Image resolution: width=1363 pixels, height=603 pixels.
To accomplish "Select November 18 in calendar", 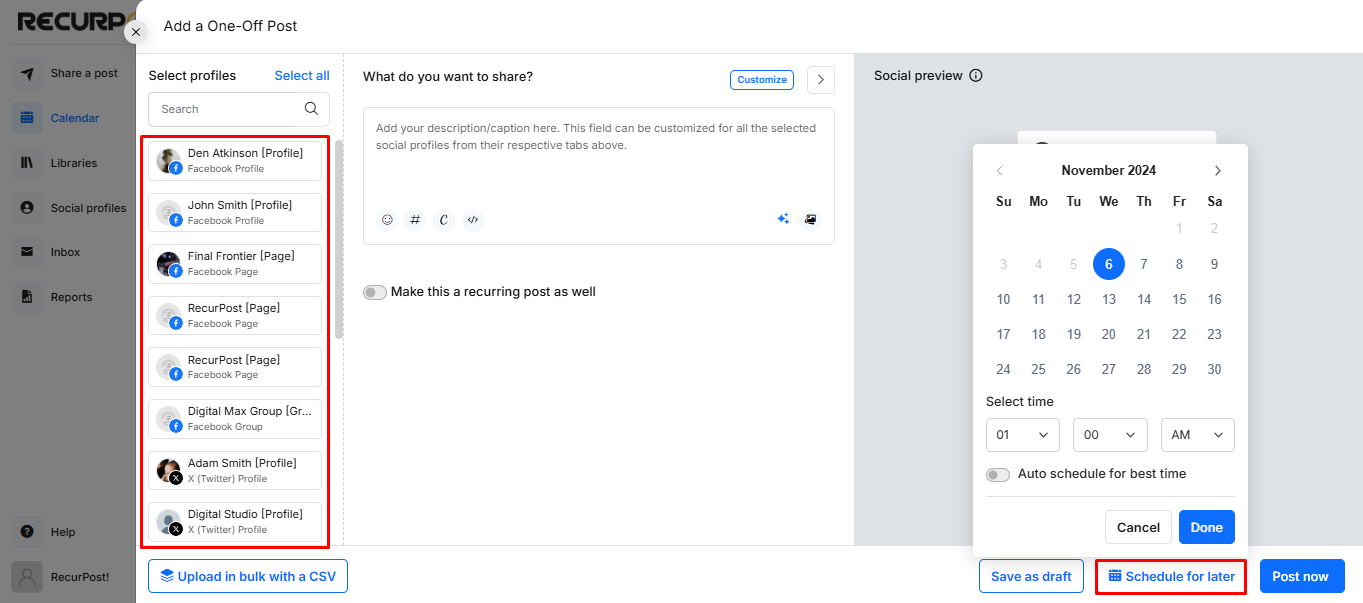I will [1039, 334].
